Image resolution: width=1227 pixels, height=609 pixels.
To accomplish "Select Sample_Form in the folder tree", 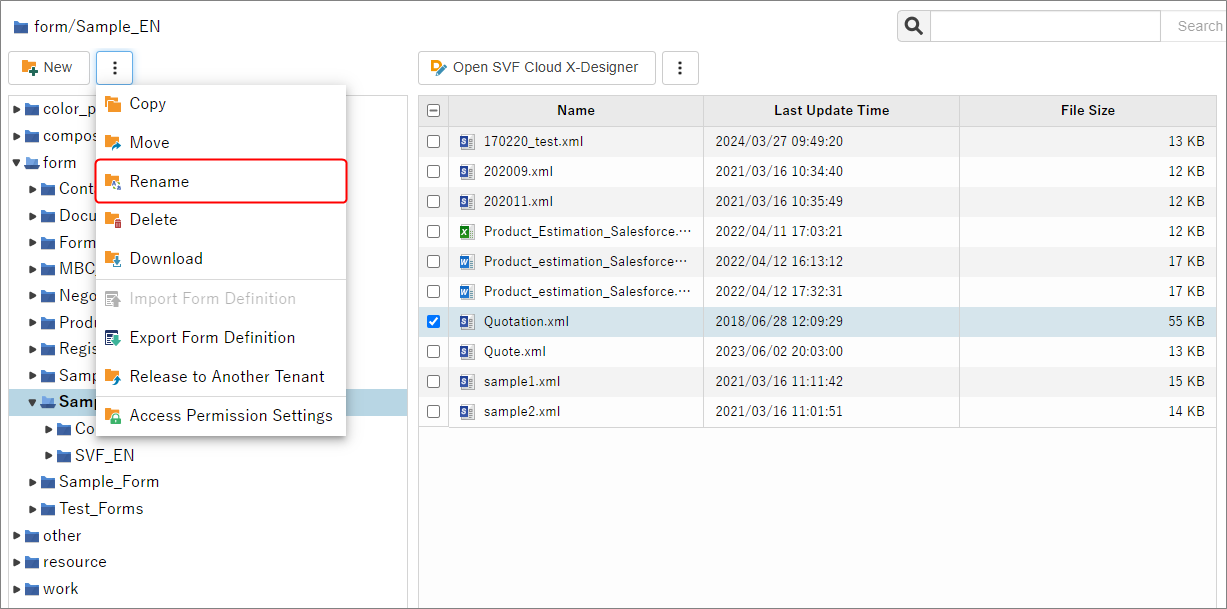I will tap(109, 482).
